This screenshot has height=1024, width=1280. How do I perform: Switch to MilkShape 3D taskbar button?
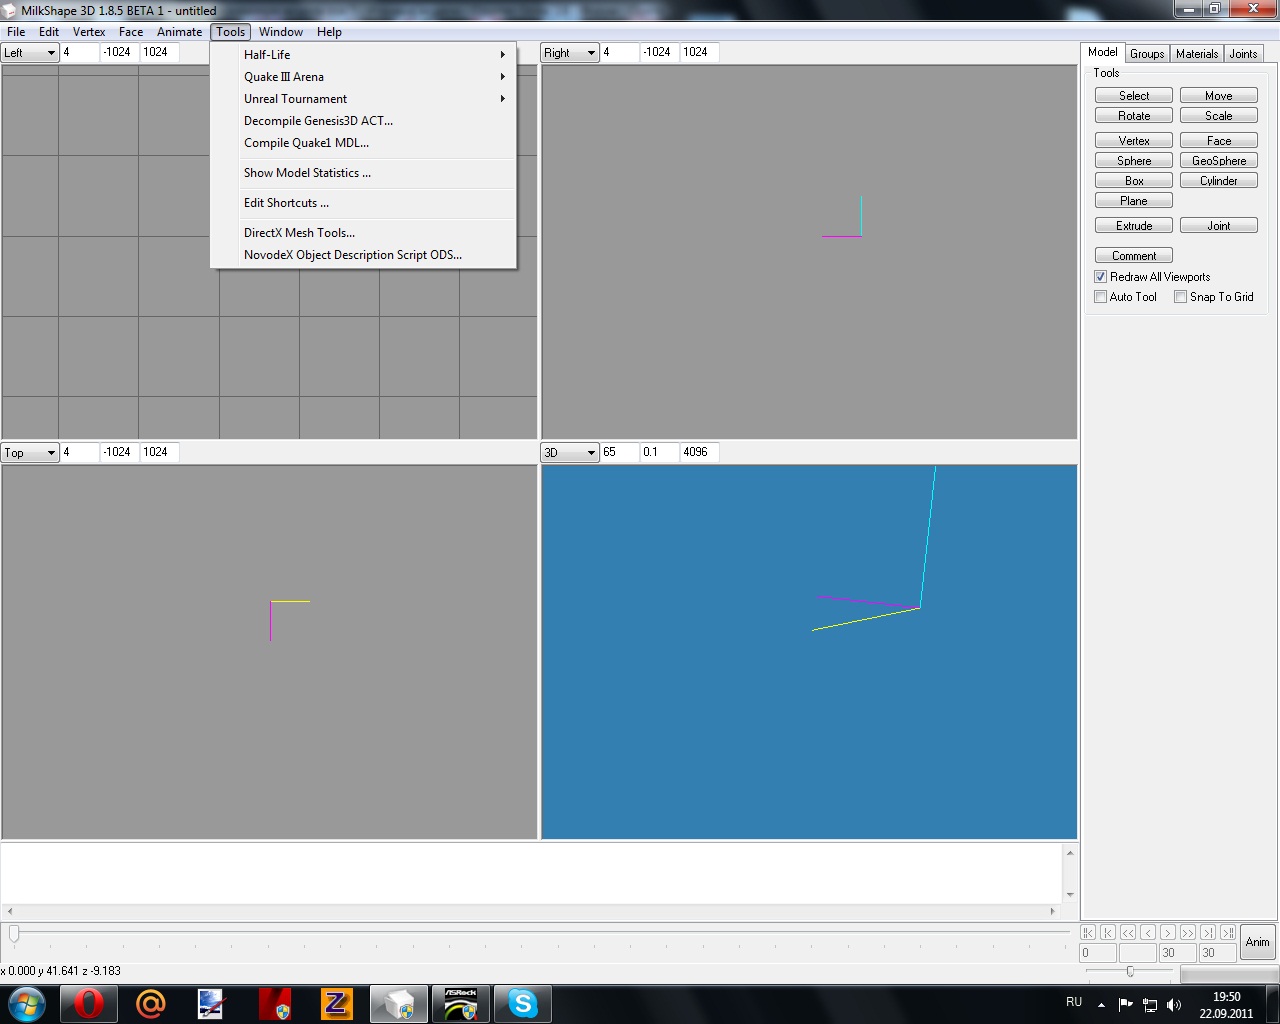[399, 1004]
